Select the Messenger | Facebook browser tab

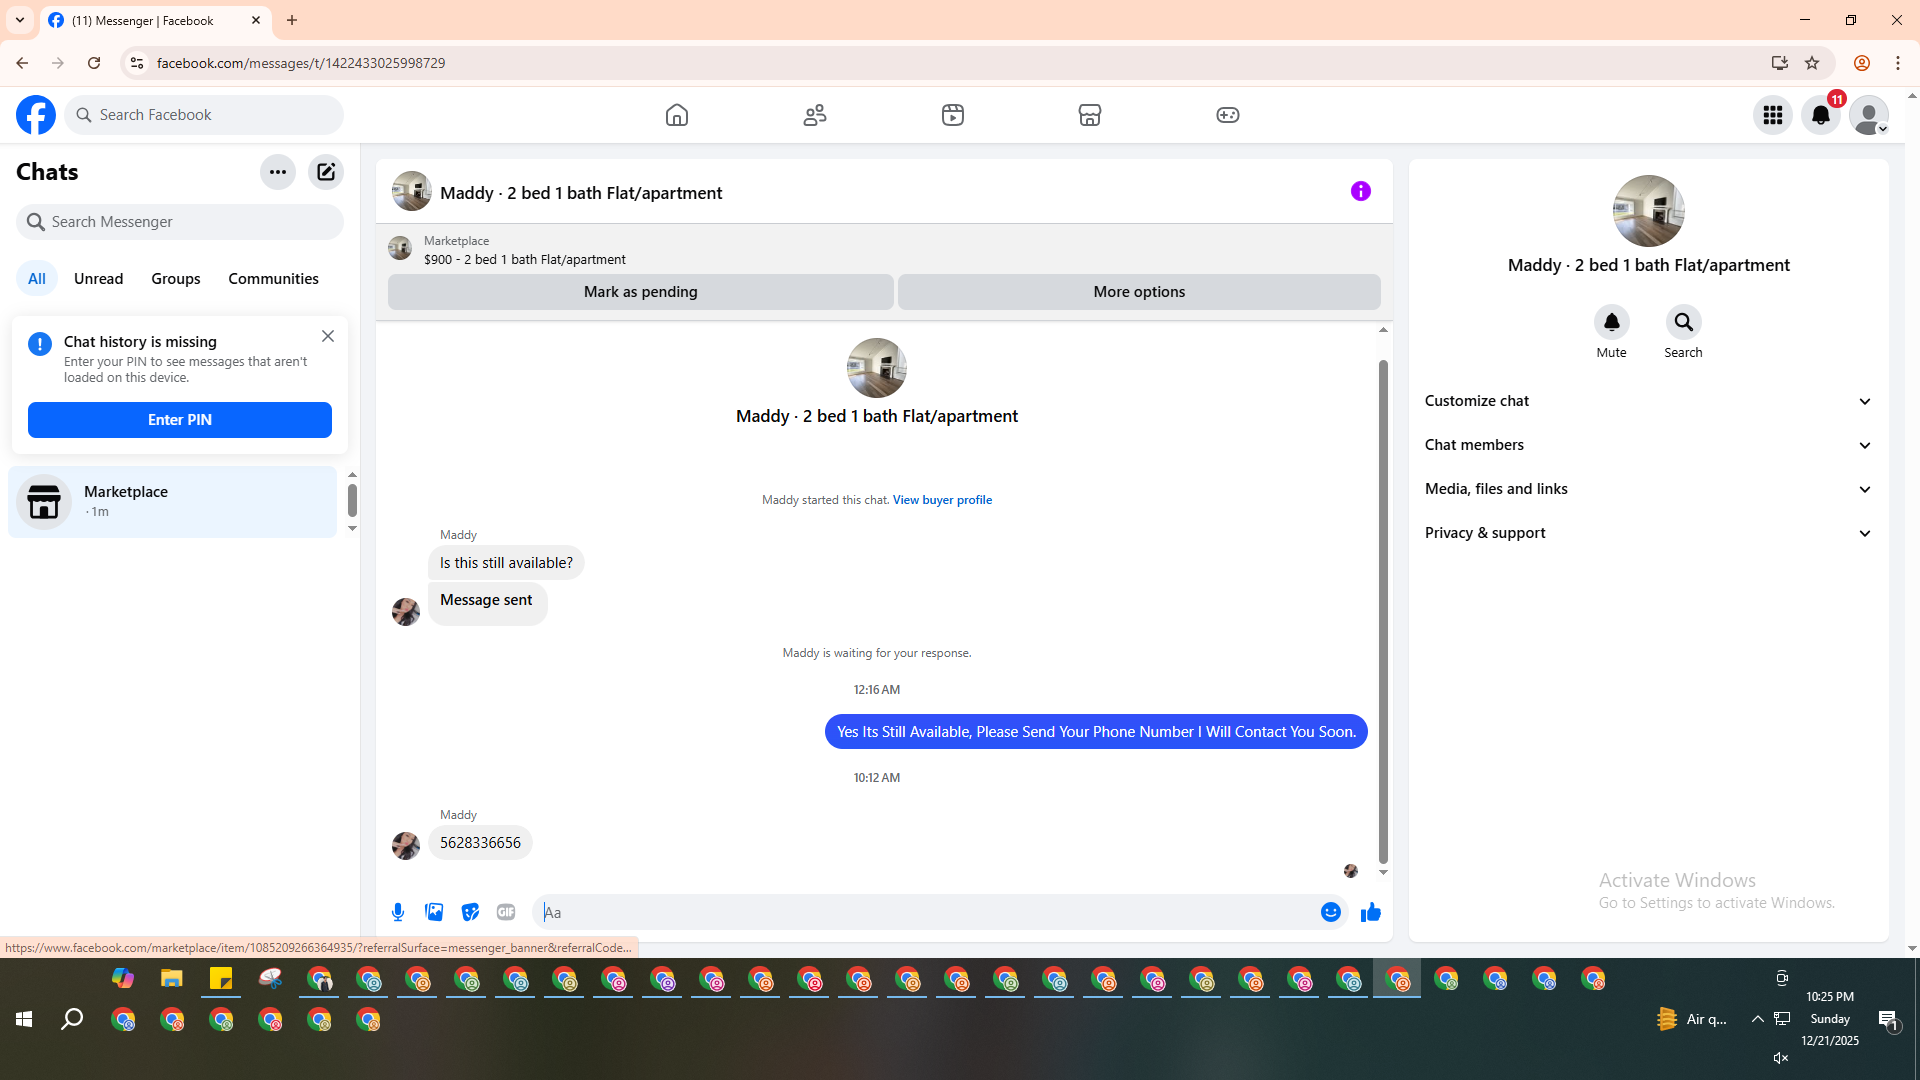[155, 20]
